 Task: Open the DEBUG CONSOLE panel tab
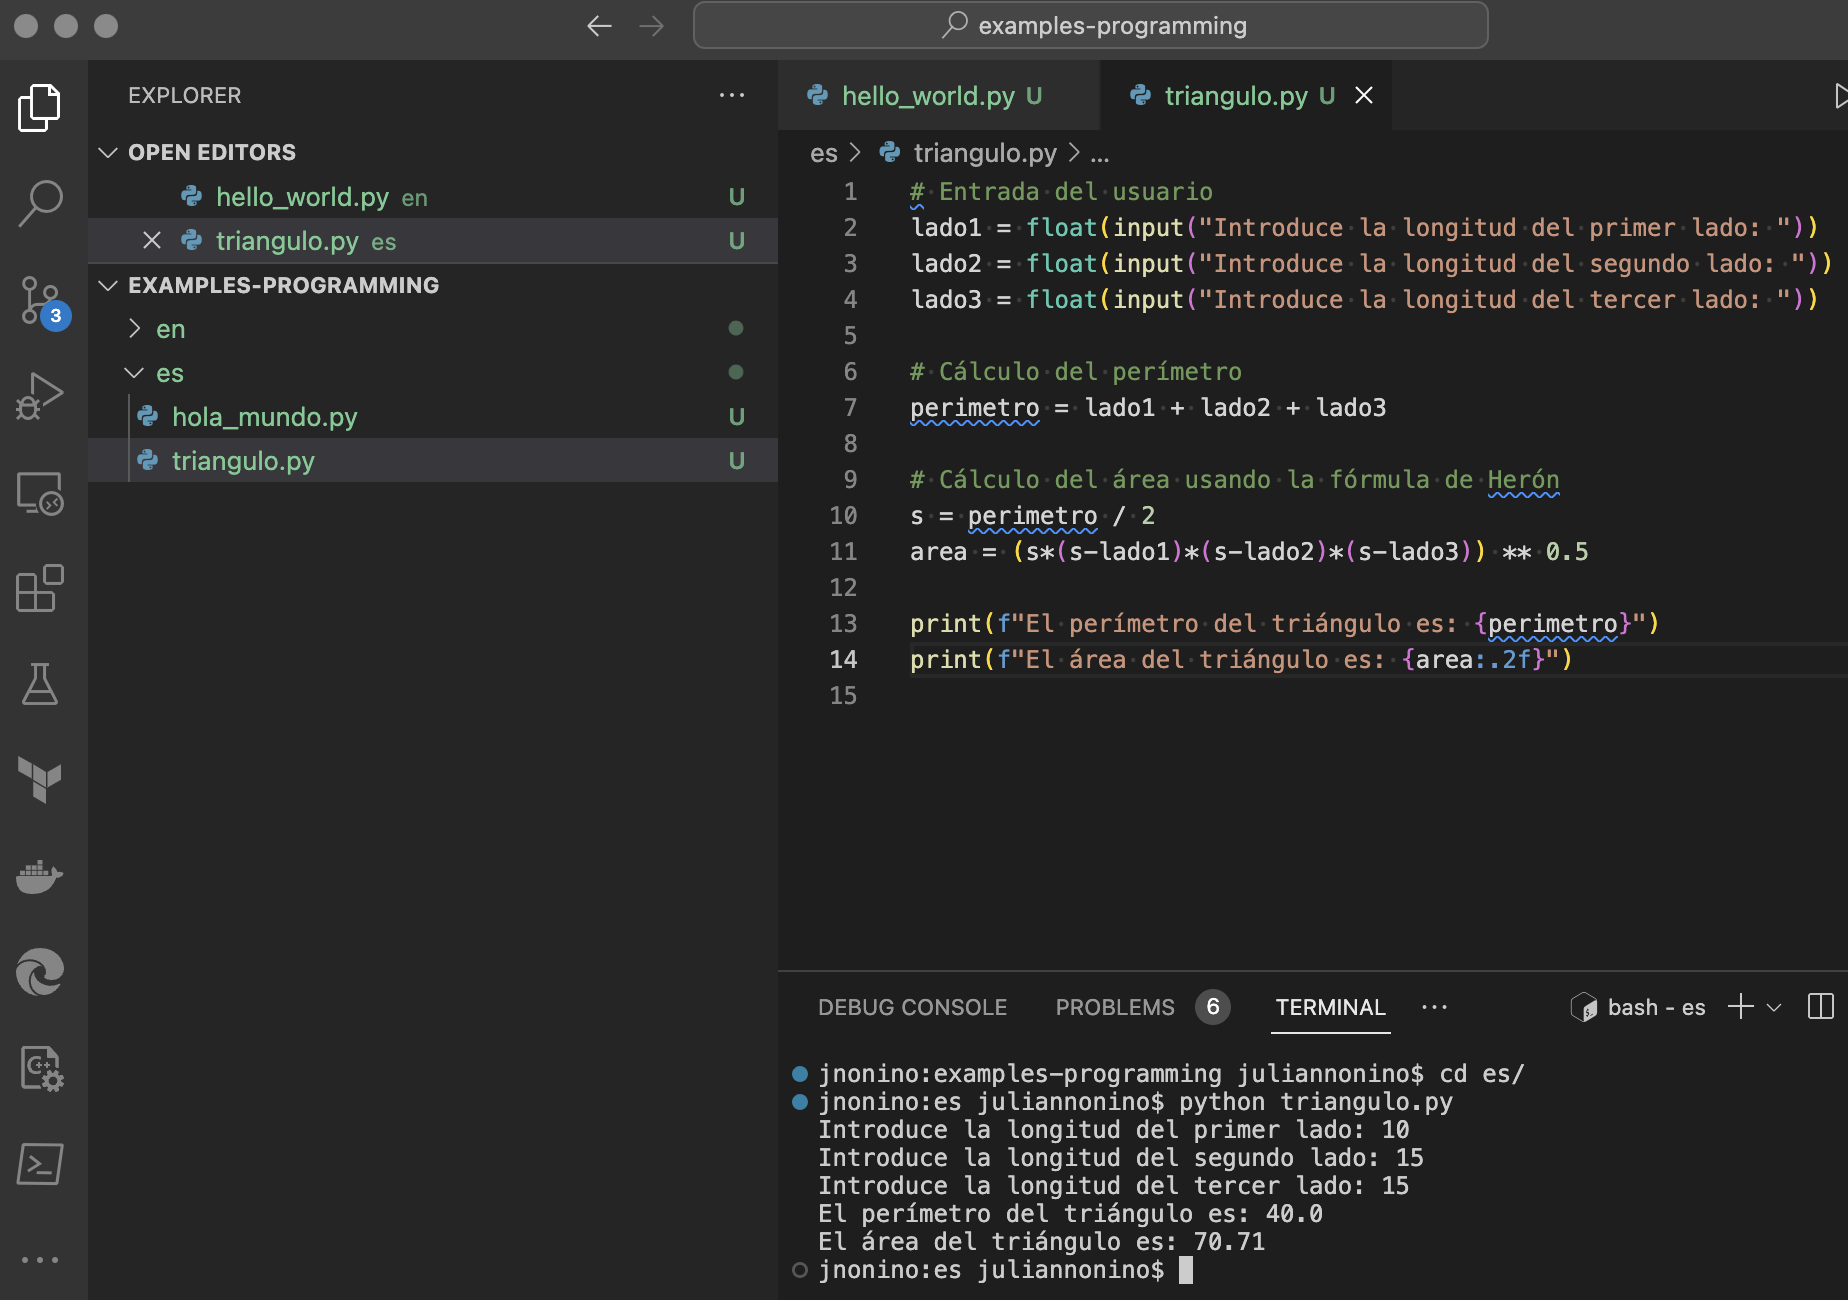coord(912,1007)
